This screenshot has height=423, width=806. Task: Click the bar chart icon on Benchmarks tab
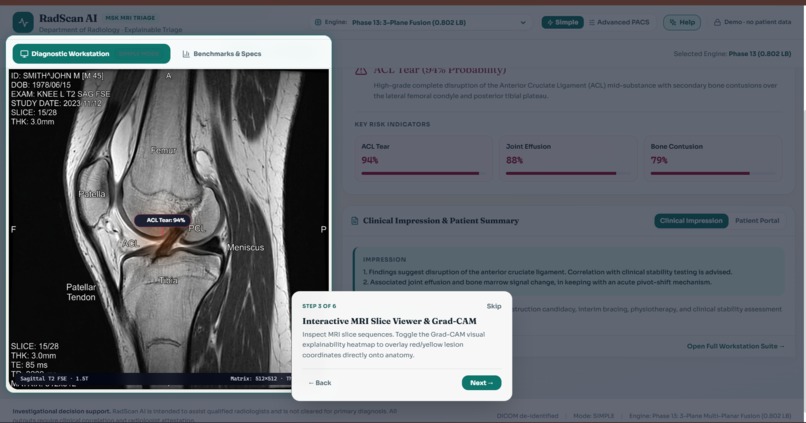tap(186, 53)
